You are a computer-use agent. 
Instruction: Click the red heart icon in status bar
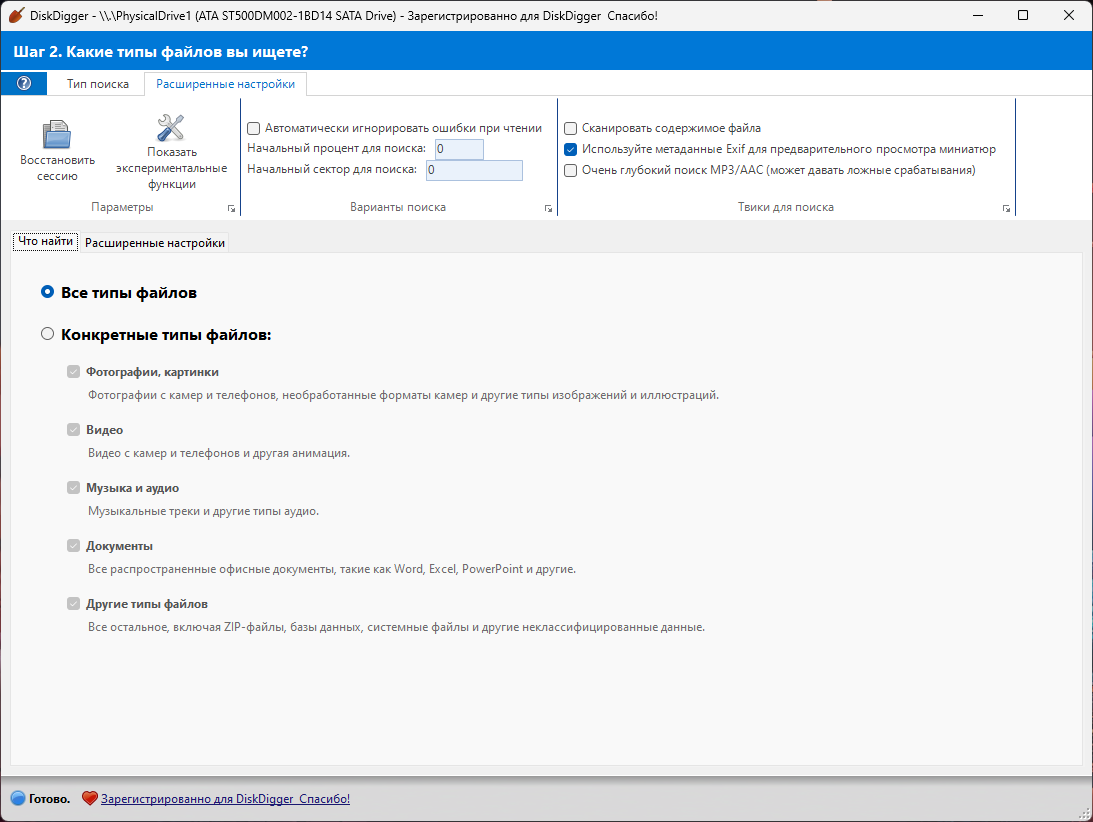pyautogui.click(x=89, y=798)
